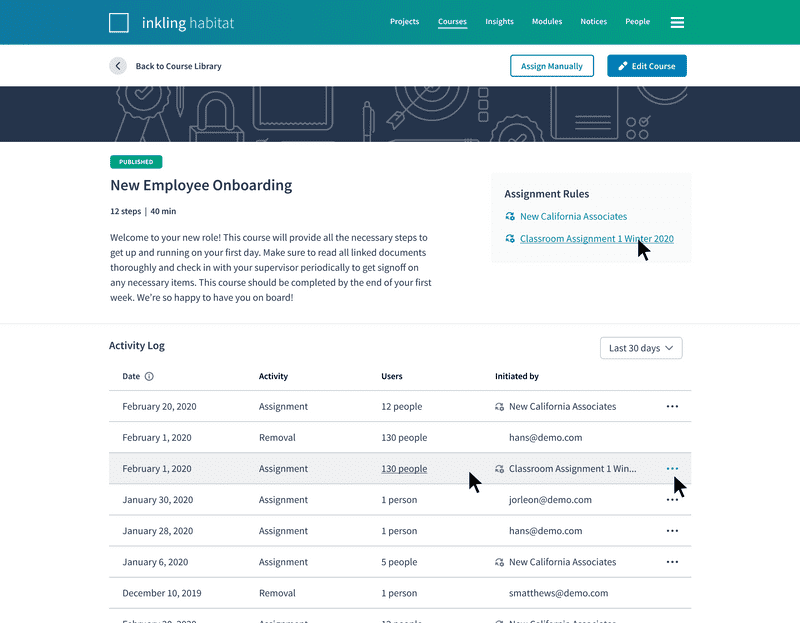The height and width of the screenshot is (623, 800).
Task: Select the February 20, 2020 date cell
Action: point(159,407)
